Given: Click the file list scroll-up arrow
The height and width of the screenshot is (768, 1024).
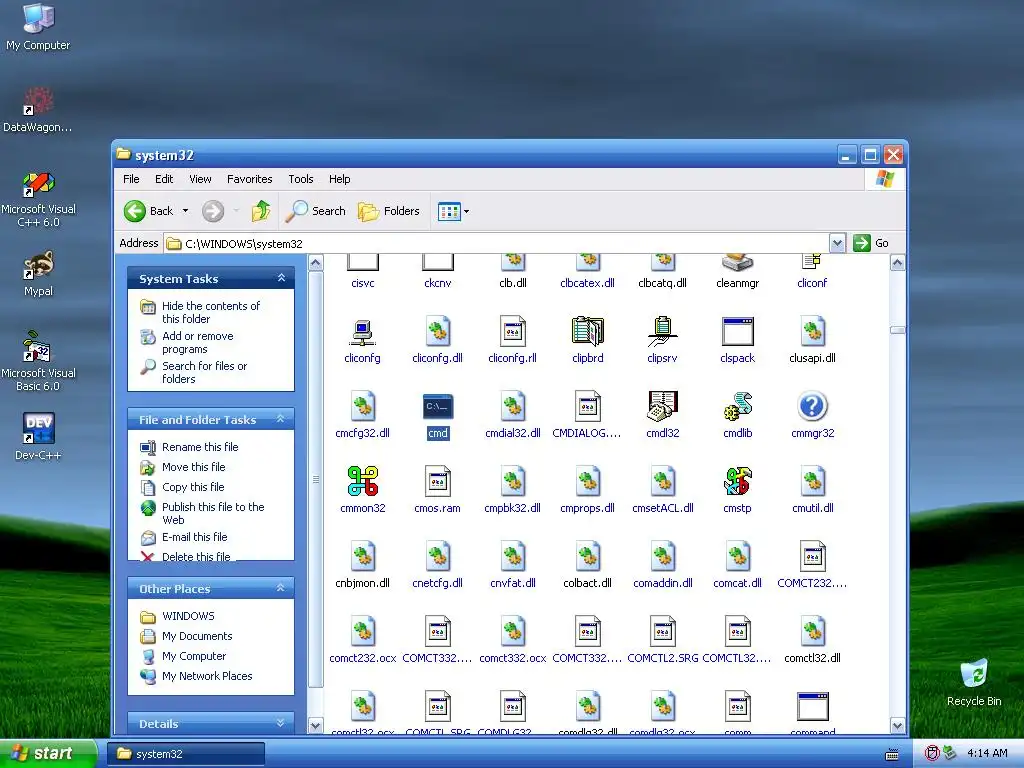Looking at the screenshot, I should pyautogui.click(x=897, y=263).
